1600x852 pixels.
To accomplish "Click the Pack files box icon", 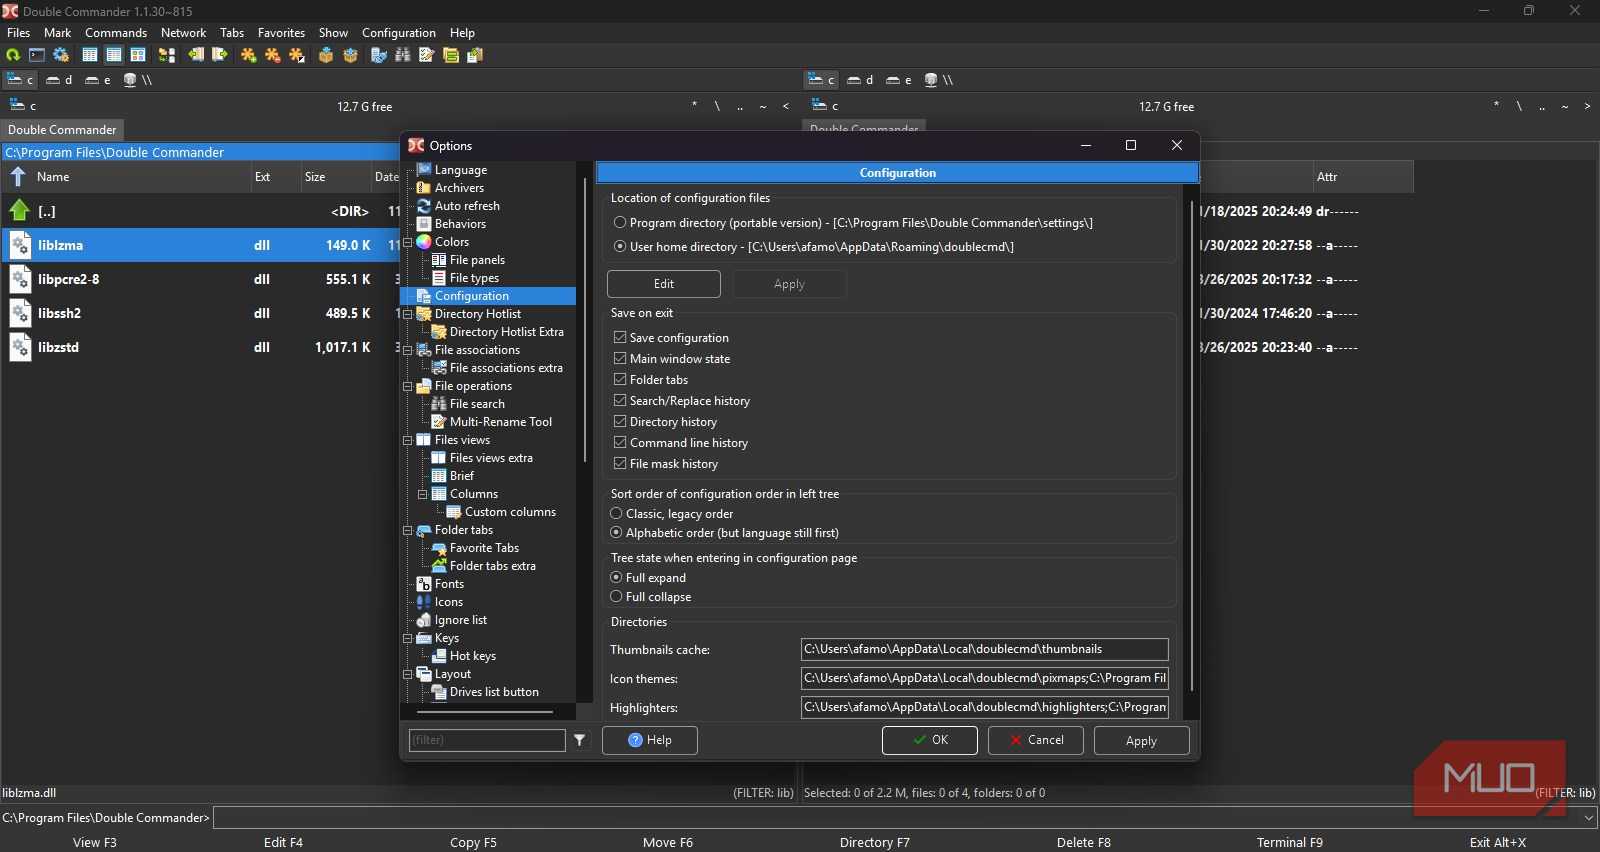I will 326,55.
